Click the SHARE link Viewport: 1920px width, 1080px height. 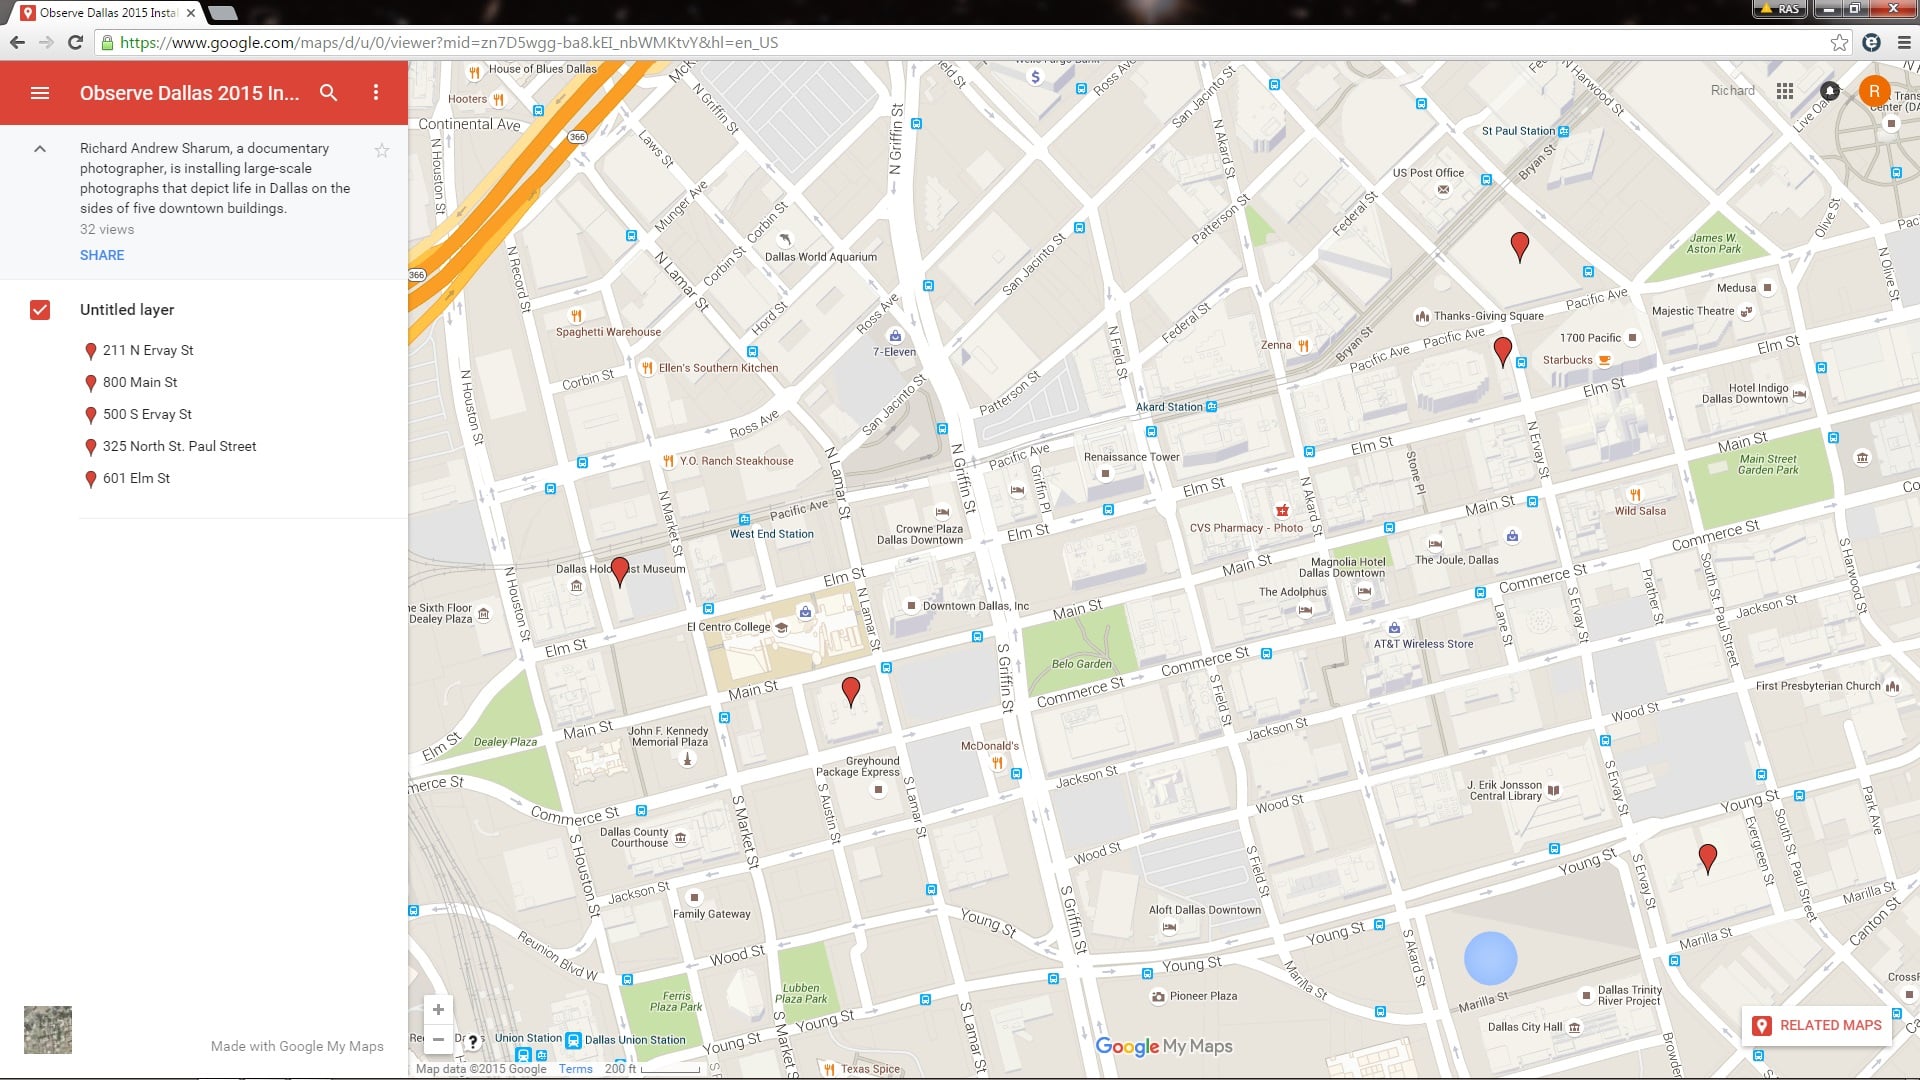click(102, 255)
